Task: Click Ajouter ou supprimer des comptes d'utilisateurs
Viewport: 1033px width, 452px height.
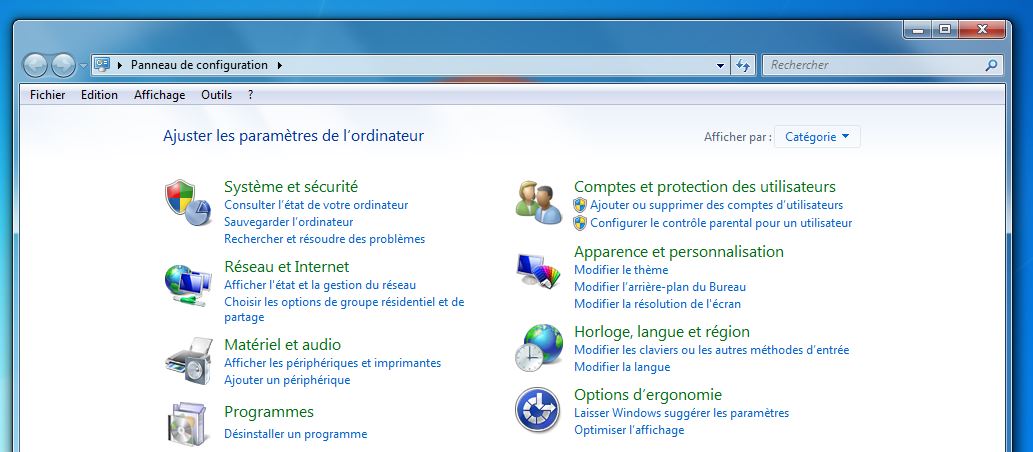Action: point(717,205)
